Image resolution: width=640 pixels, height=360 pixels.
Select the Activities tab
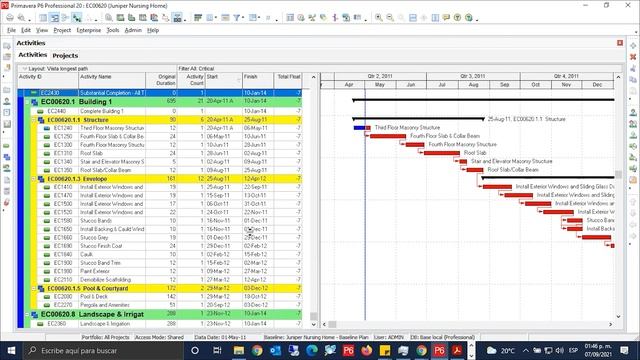click(33, 55)
